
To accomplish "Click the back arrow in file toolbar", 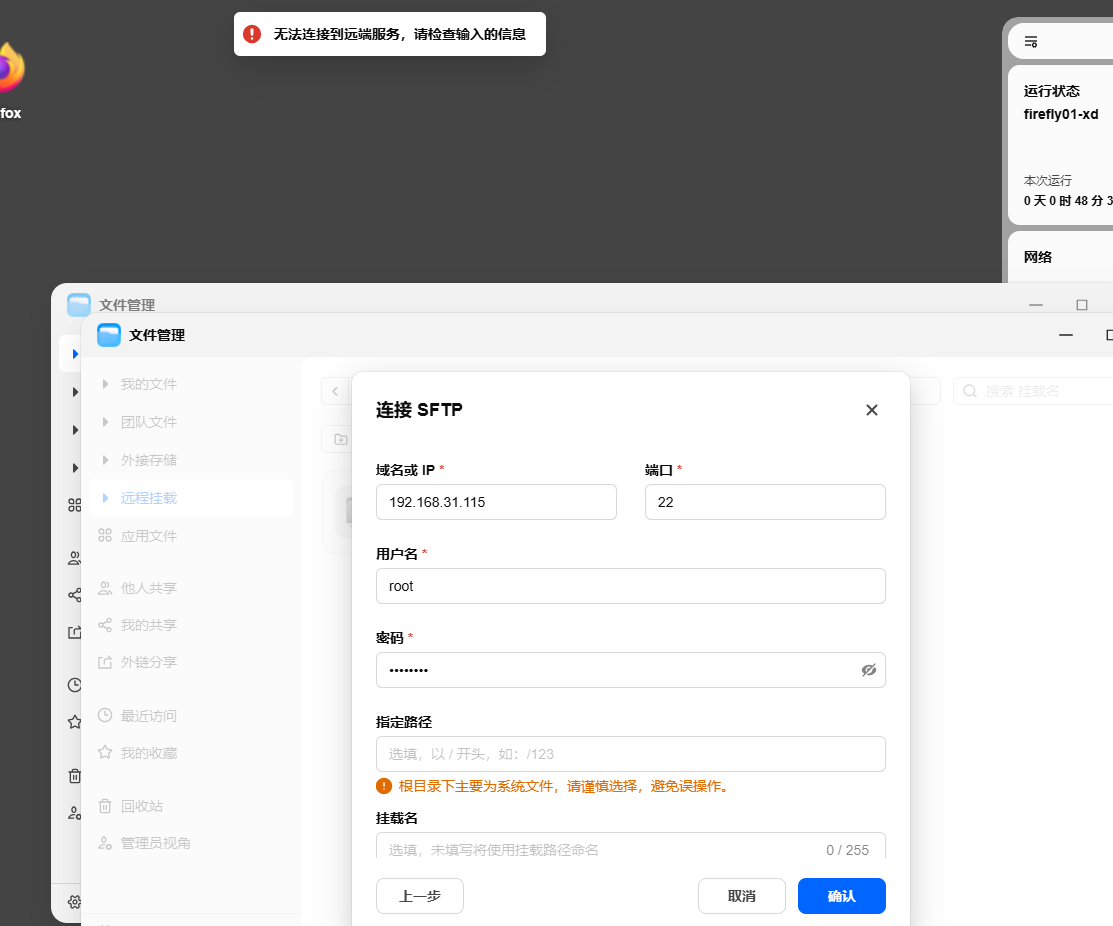I will (335, 391).
